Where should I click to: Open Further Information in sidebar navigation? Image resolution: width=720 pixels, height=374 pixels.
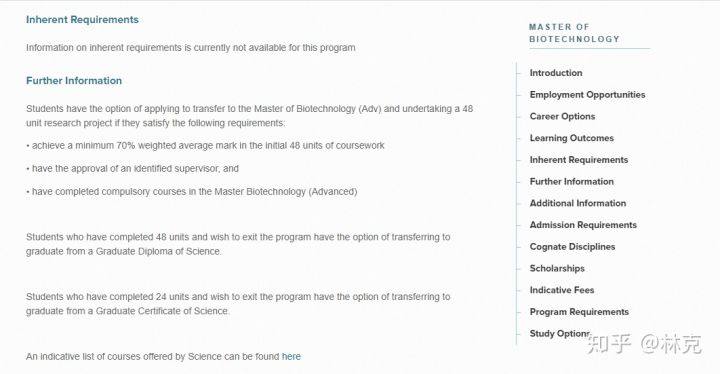pos(571,181)
